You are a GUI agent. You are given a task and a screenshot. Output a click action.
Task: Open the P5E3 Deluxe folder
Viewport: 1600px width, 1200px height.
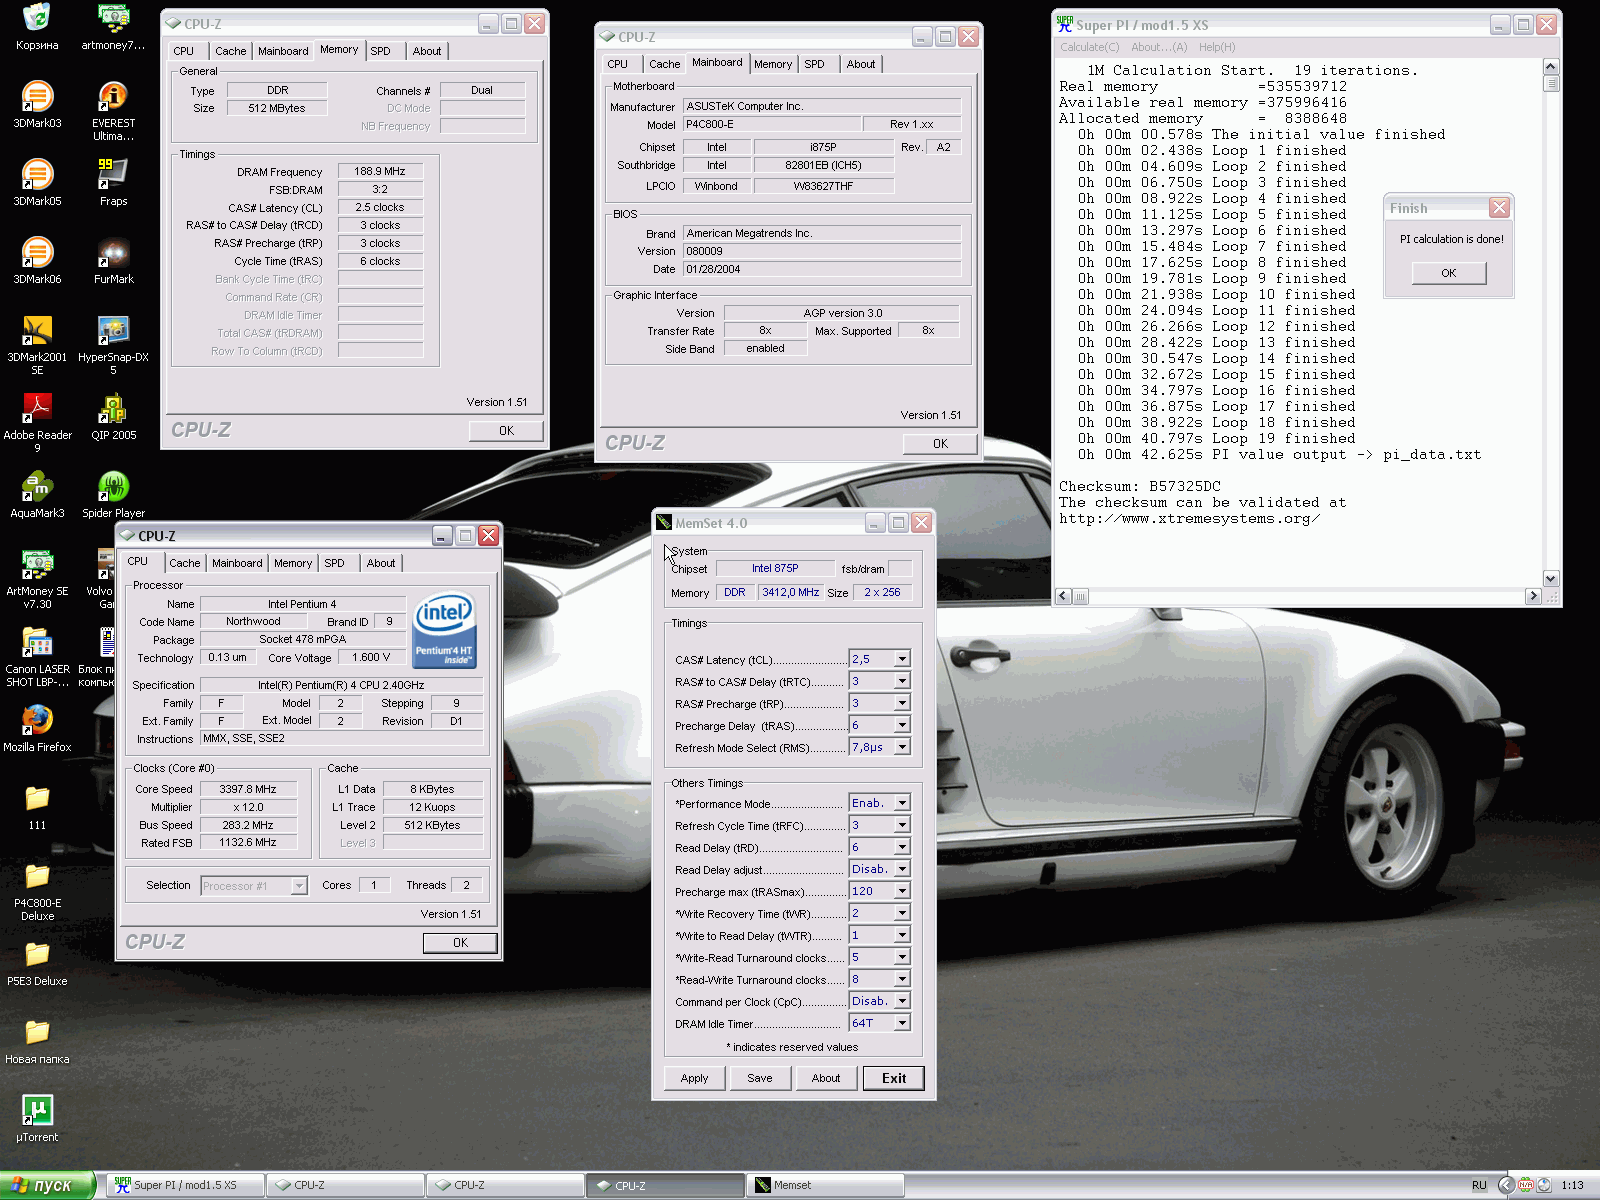37,963
